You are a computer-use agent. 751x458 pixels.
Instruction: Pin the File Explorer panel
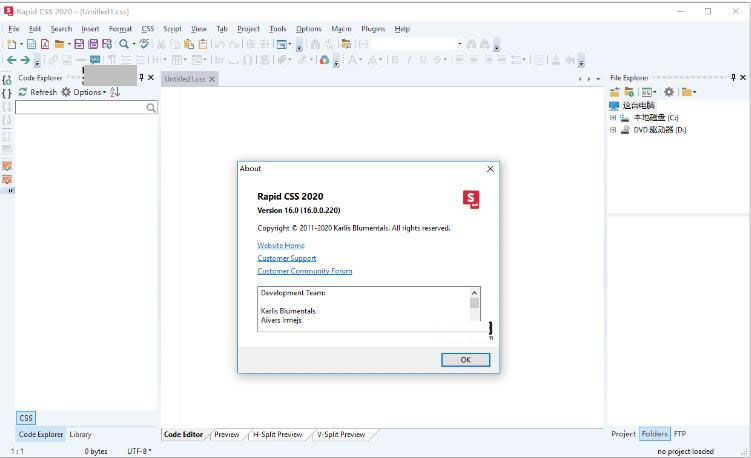coord(732,77)
